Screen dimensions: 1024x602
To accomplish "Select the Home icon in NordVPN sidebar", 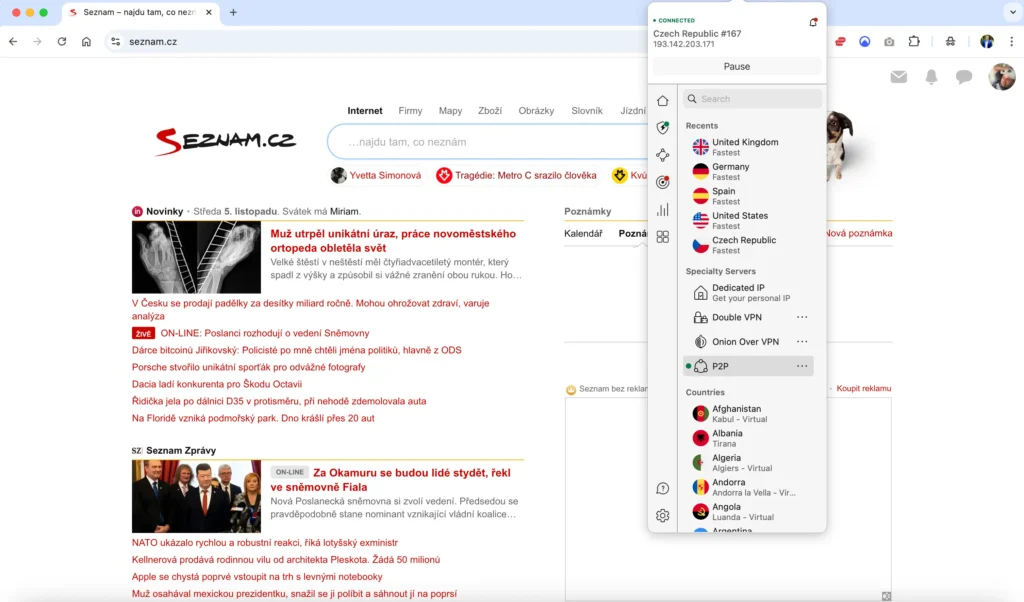I will click(662, 99).
